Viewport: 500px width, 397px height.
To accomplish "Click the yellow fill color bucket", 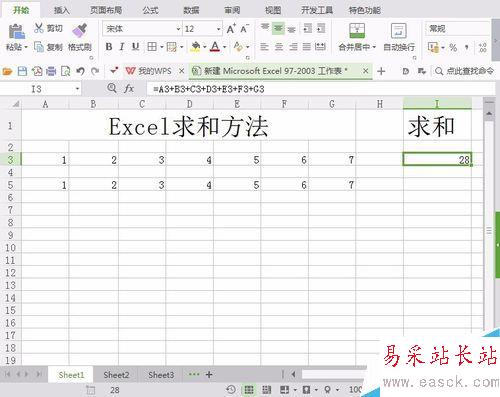I will [196, 47].
